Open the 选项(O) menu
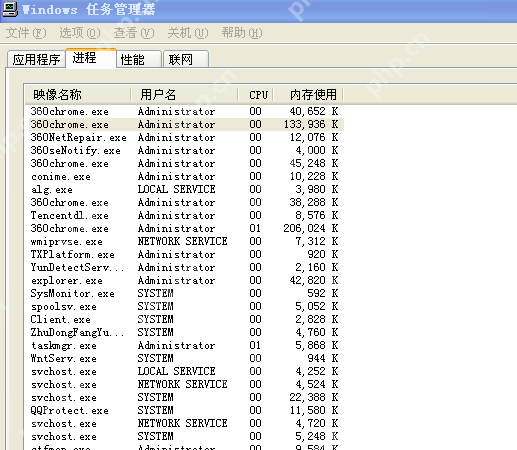 [80, 33]
